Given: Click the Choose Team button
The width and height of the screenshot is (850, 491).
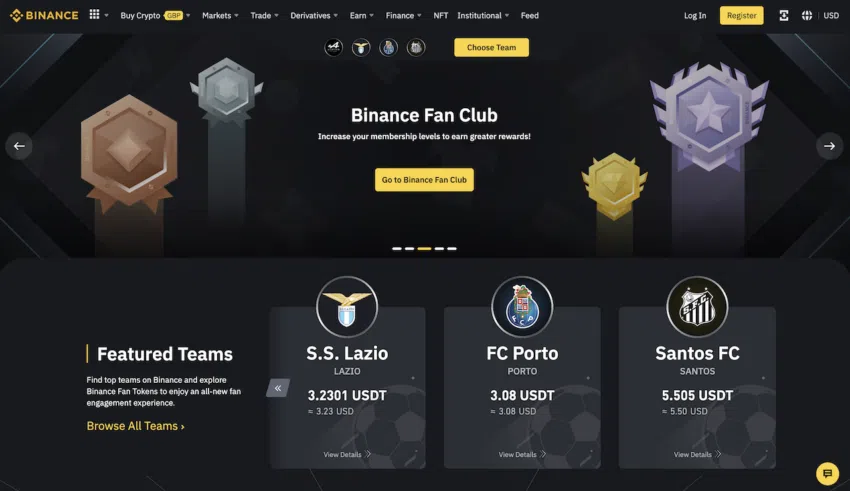Looking at the screenshot, I should 491,48.
